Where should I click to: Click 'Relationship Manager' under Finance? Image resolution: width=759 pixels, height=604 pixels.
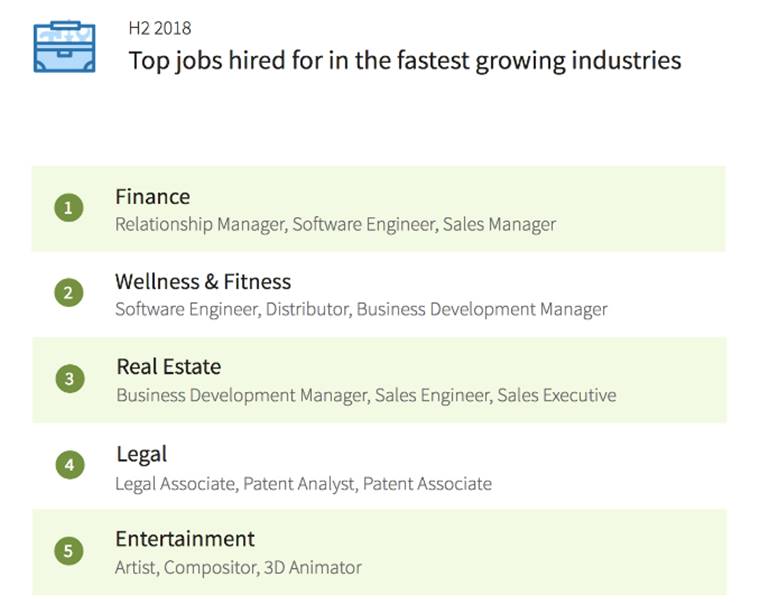(199, 224)
